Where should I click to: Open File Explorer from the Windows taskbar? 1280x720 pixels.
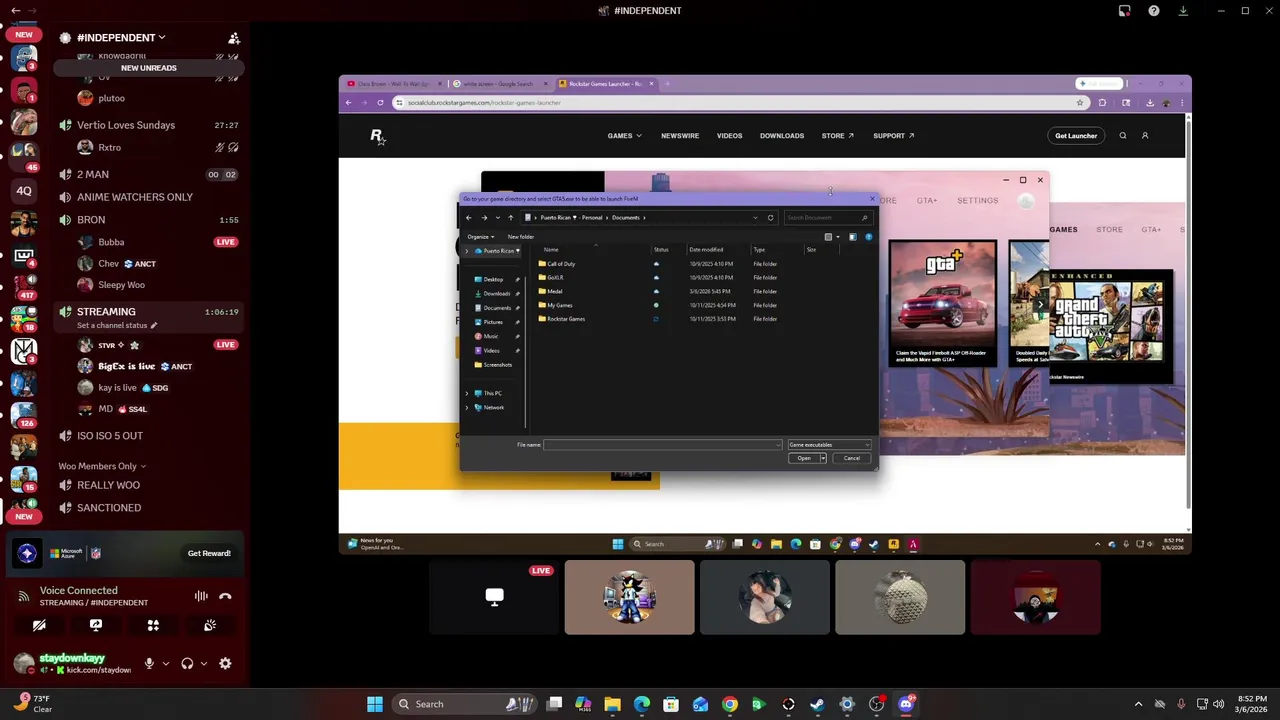tap(612, 704)
